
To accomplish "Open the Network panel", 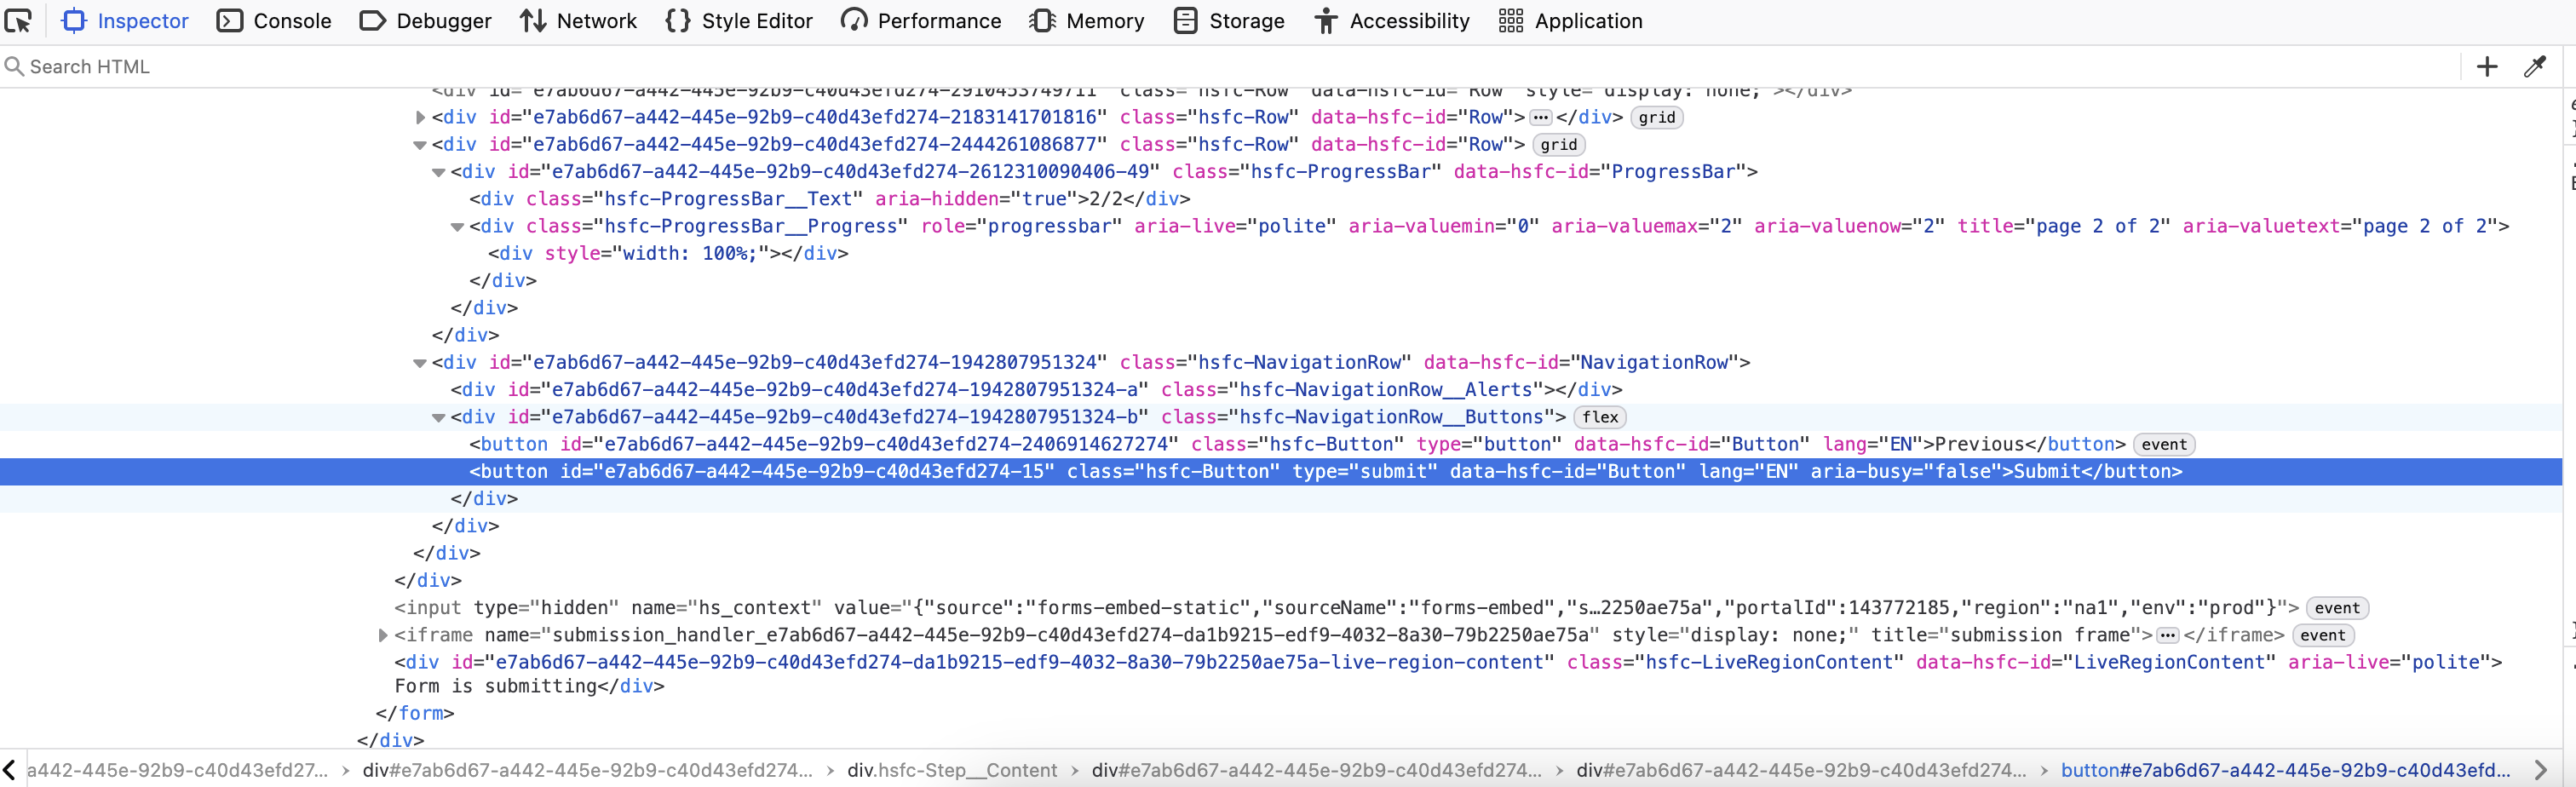I will pyautogui.click(x=578, y=21).
